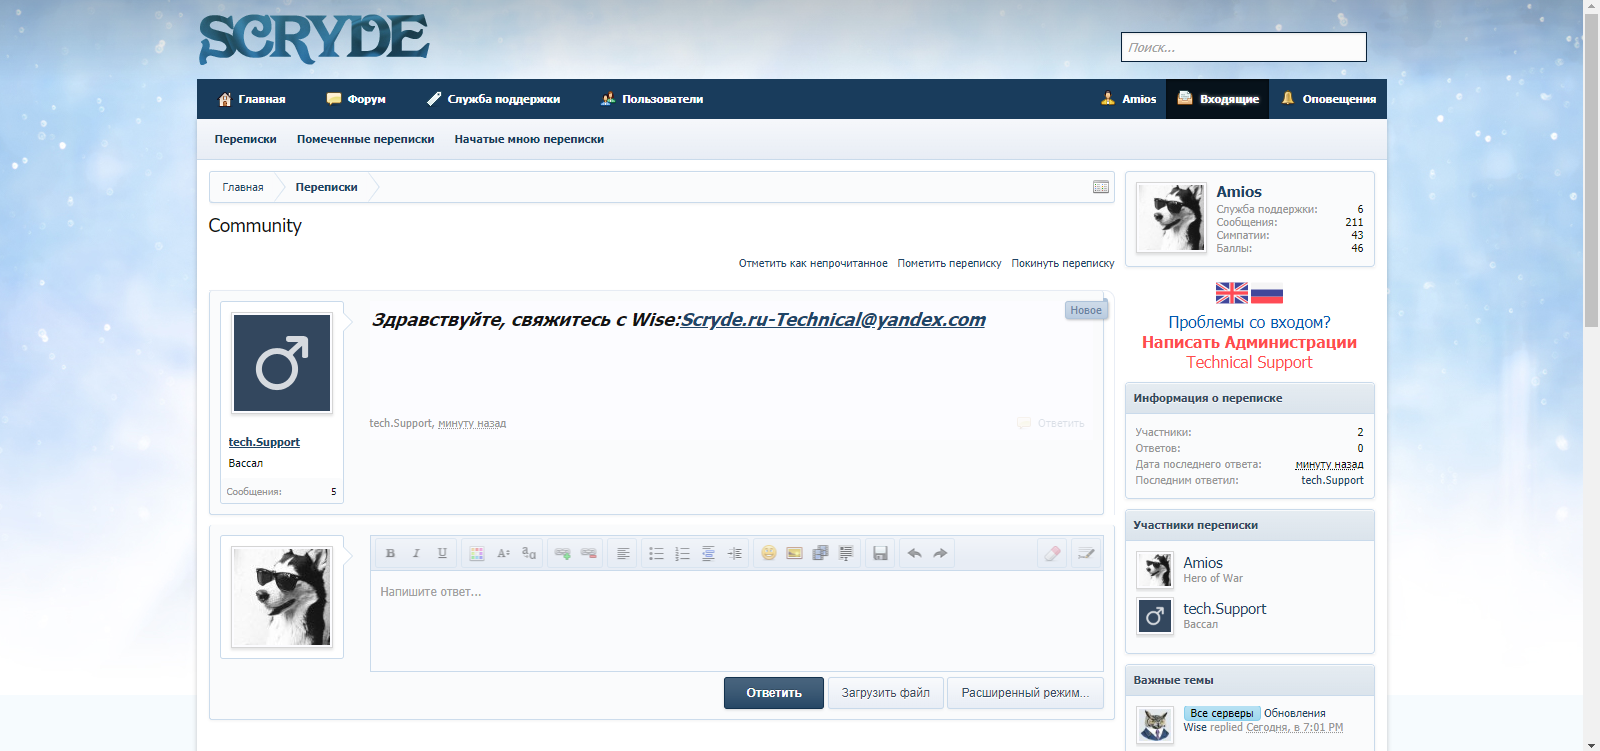This screenshot has width=1600, height=751.
Task: Insert an image into the reply
Action: 794,553
